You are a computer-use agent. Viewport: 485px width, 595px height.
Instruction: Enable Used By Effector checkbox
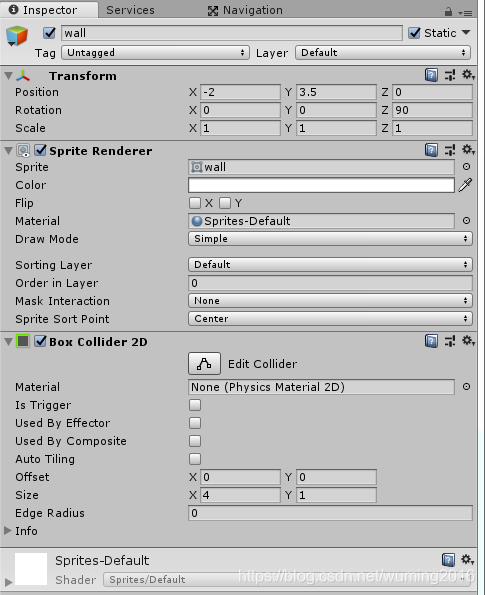195,423
